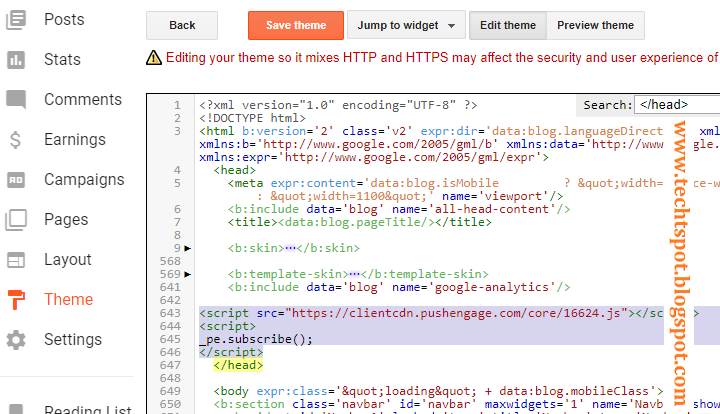Click the opening <head> tag line

pos(234,171)
